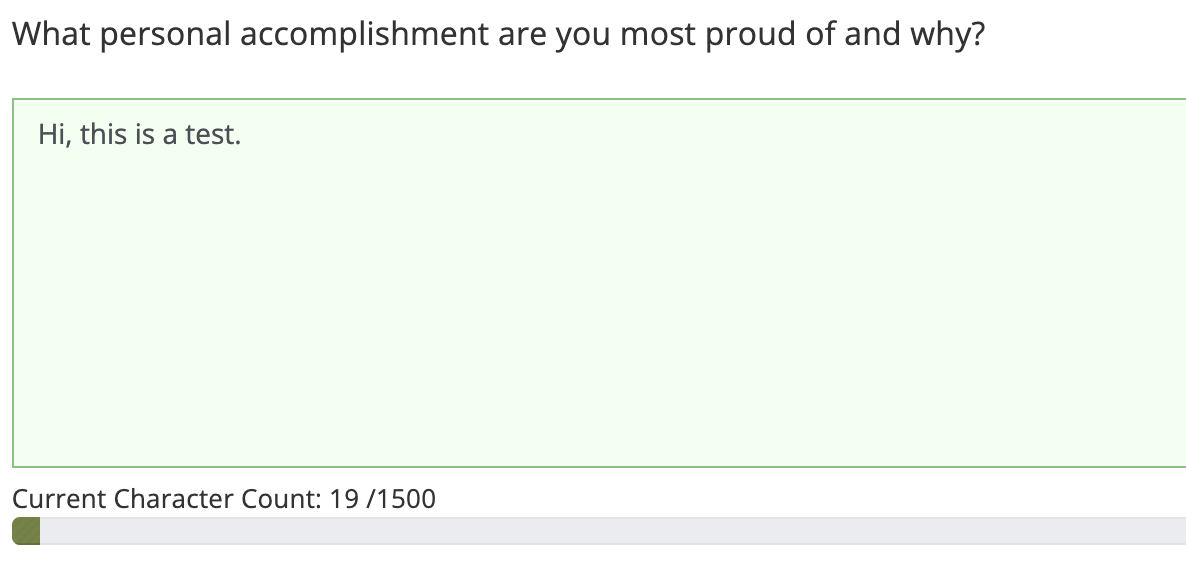Place cursor after "Hi, this is a test."

(x=243, y=135)
